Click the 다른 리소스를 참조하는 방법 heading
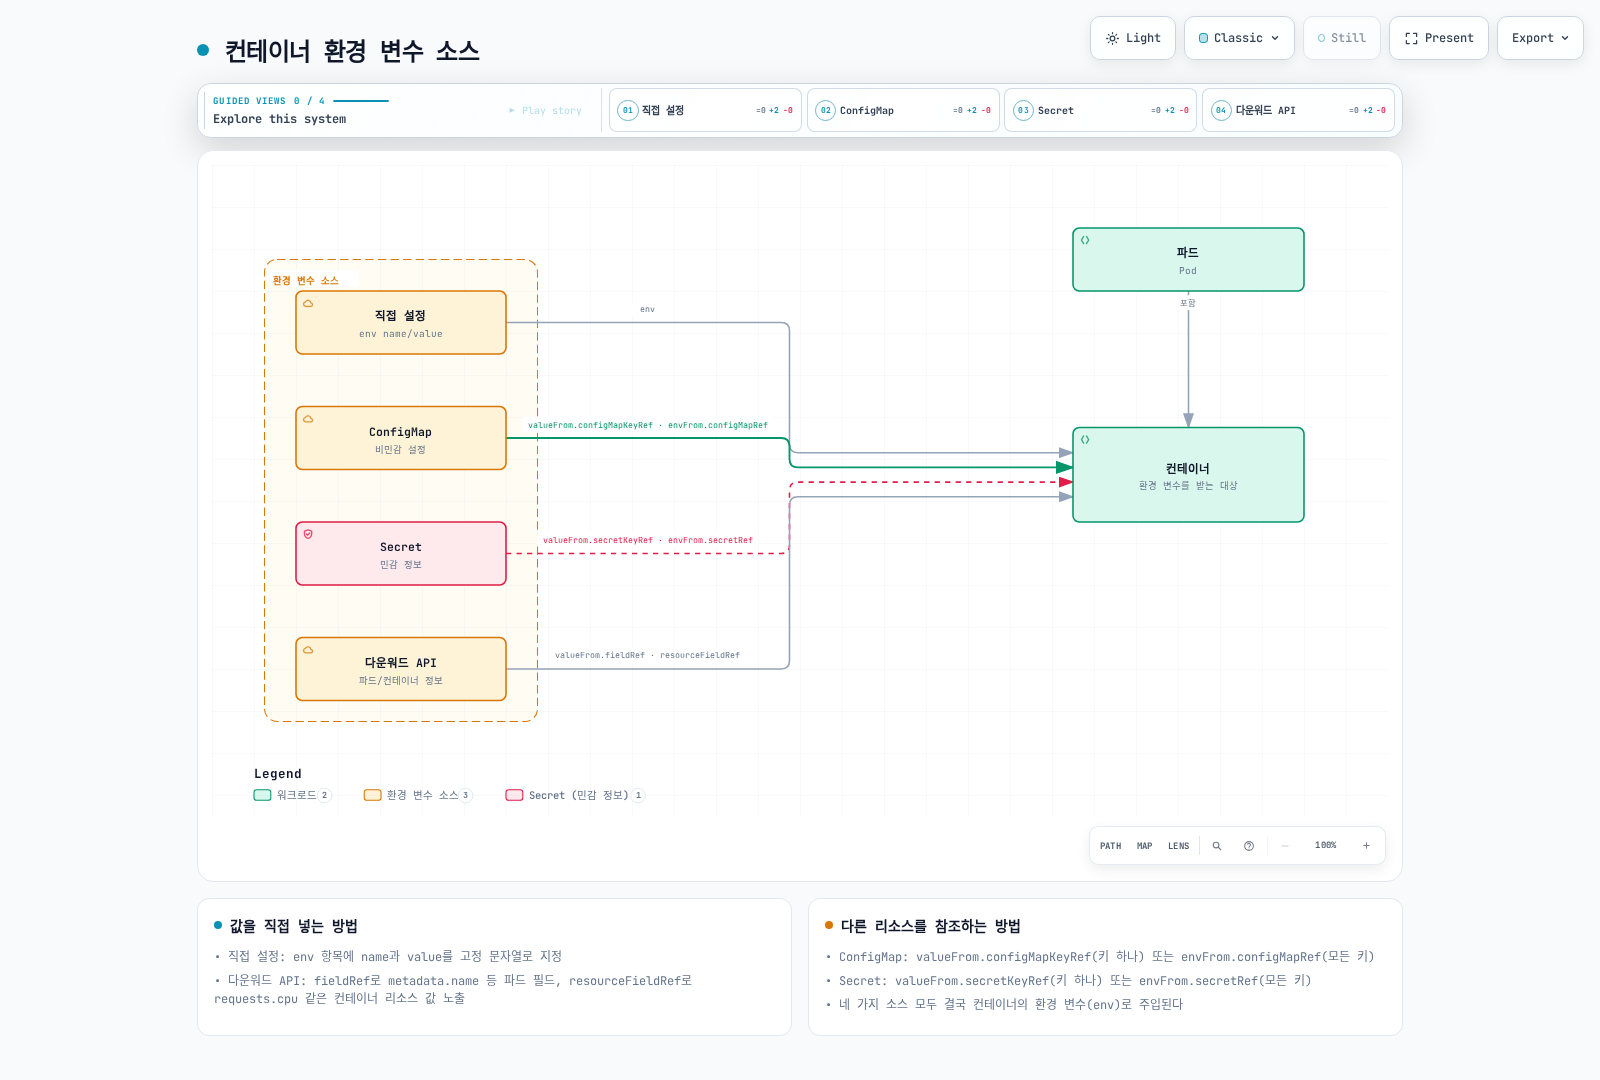This screenshot has width=1600, height=1080. point(931,926)
